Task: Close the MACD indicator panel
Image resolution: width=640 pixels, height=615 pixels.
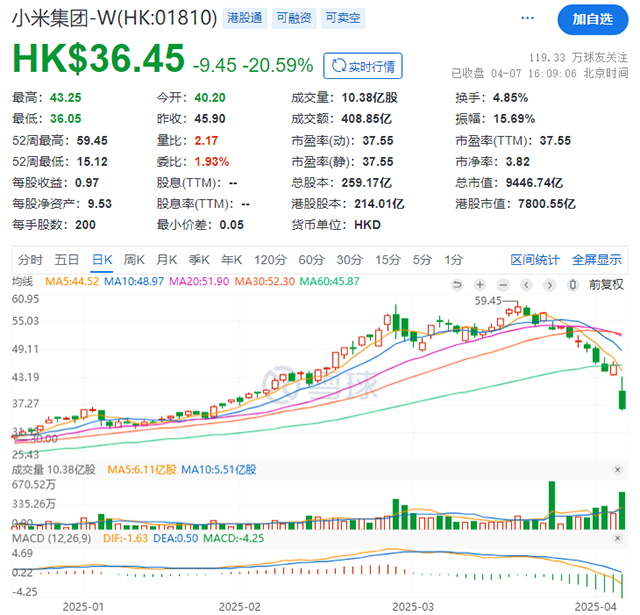Action: point(617,538)
